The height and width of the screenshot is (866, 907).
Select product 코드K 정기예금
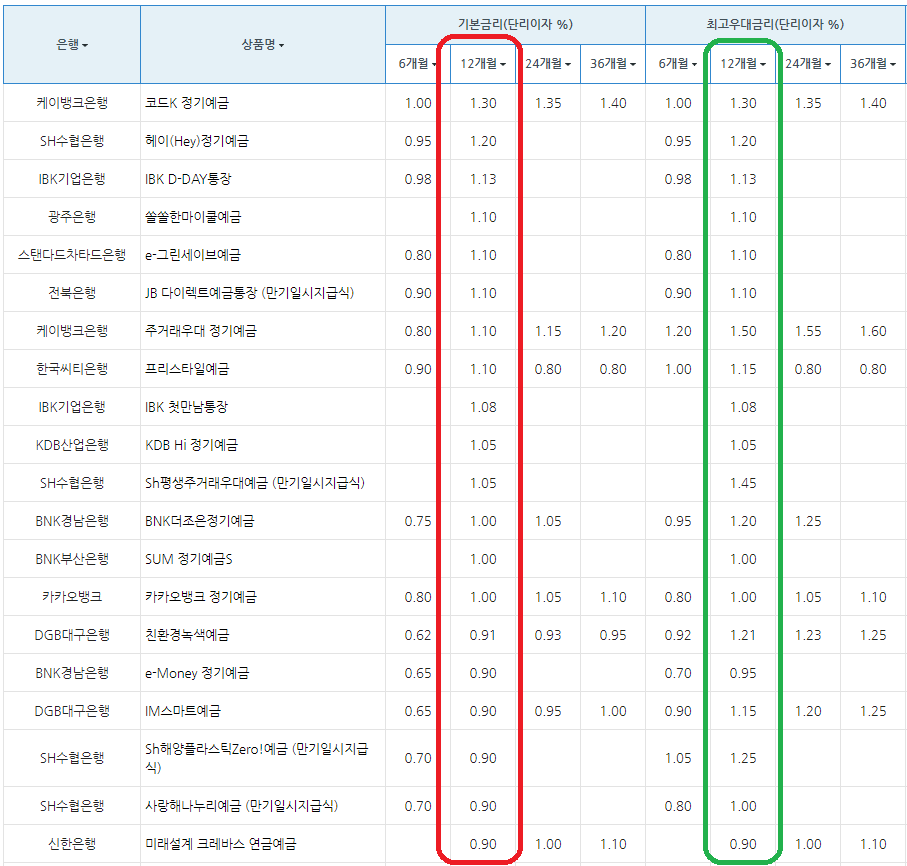pos(187,103)
